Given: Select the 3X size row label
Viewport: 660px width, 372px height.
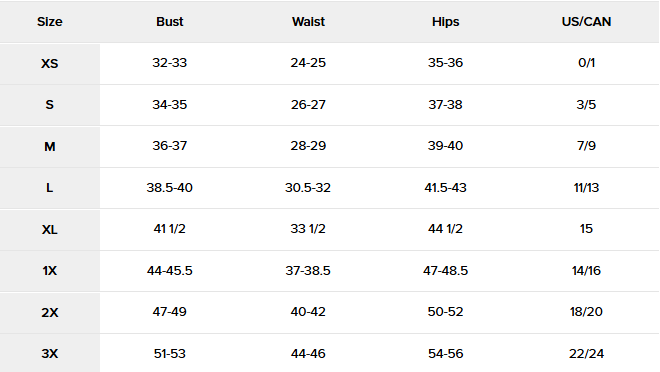Looking at the screenshot, I should click(x=50, y=353).
